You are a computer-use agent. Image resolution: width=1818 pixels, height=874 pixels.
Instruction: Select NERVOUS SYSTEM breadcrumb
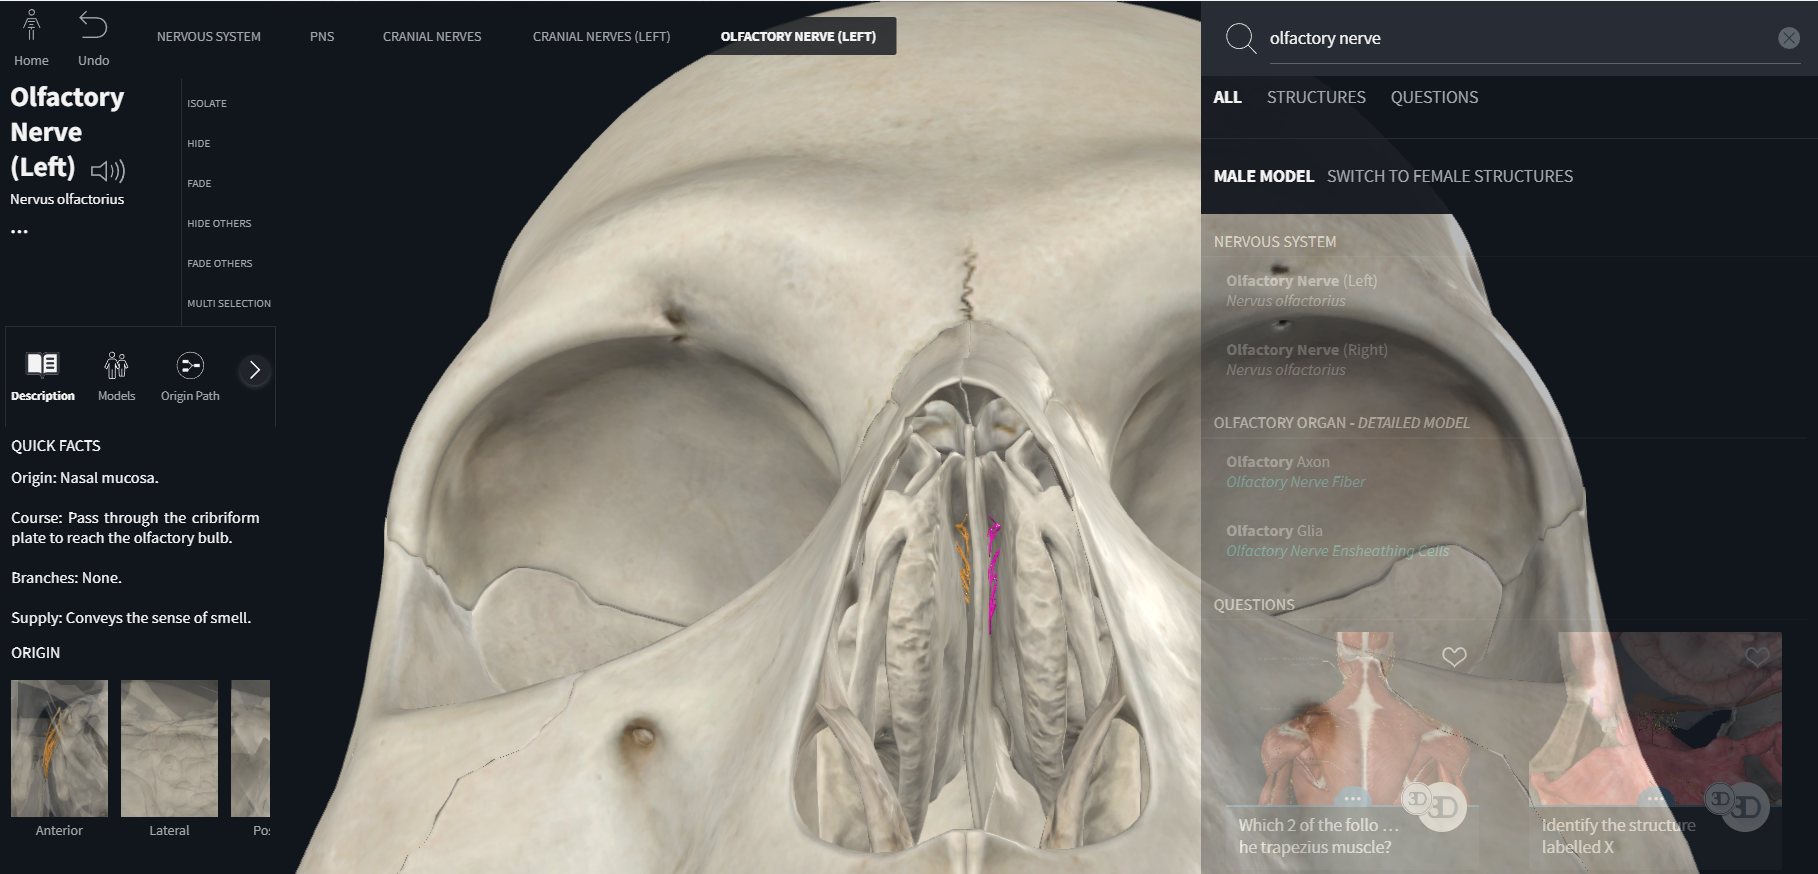[209, 36]
